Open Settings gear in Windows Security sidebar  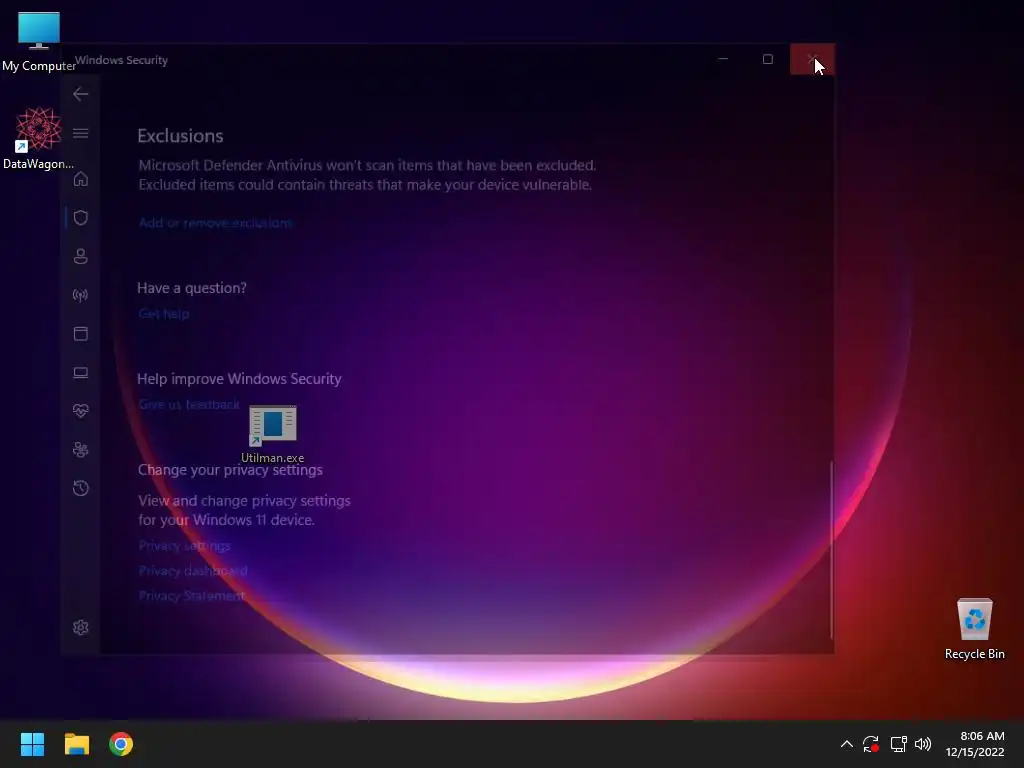click(x=80, y=628)
